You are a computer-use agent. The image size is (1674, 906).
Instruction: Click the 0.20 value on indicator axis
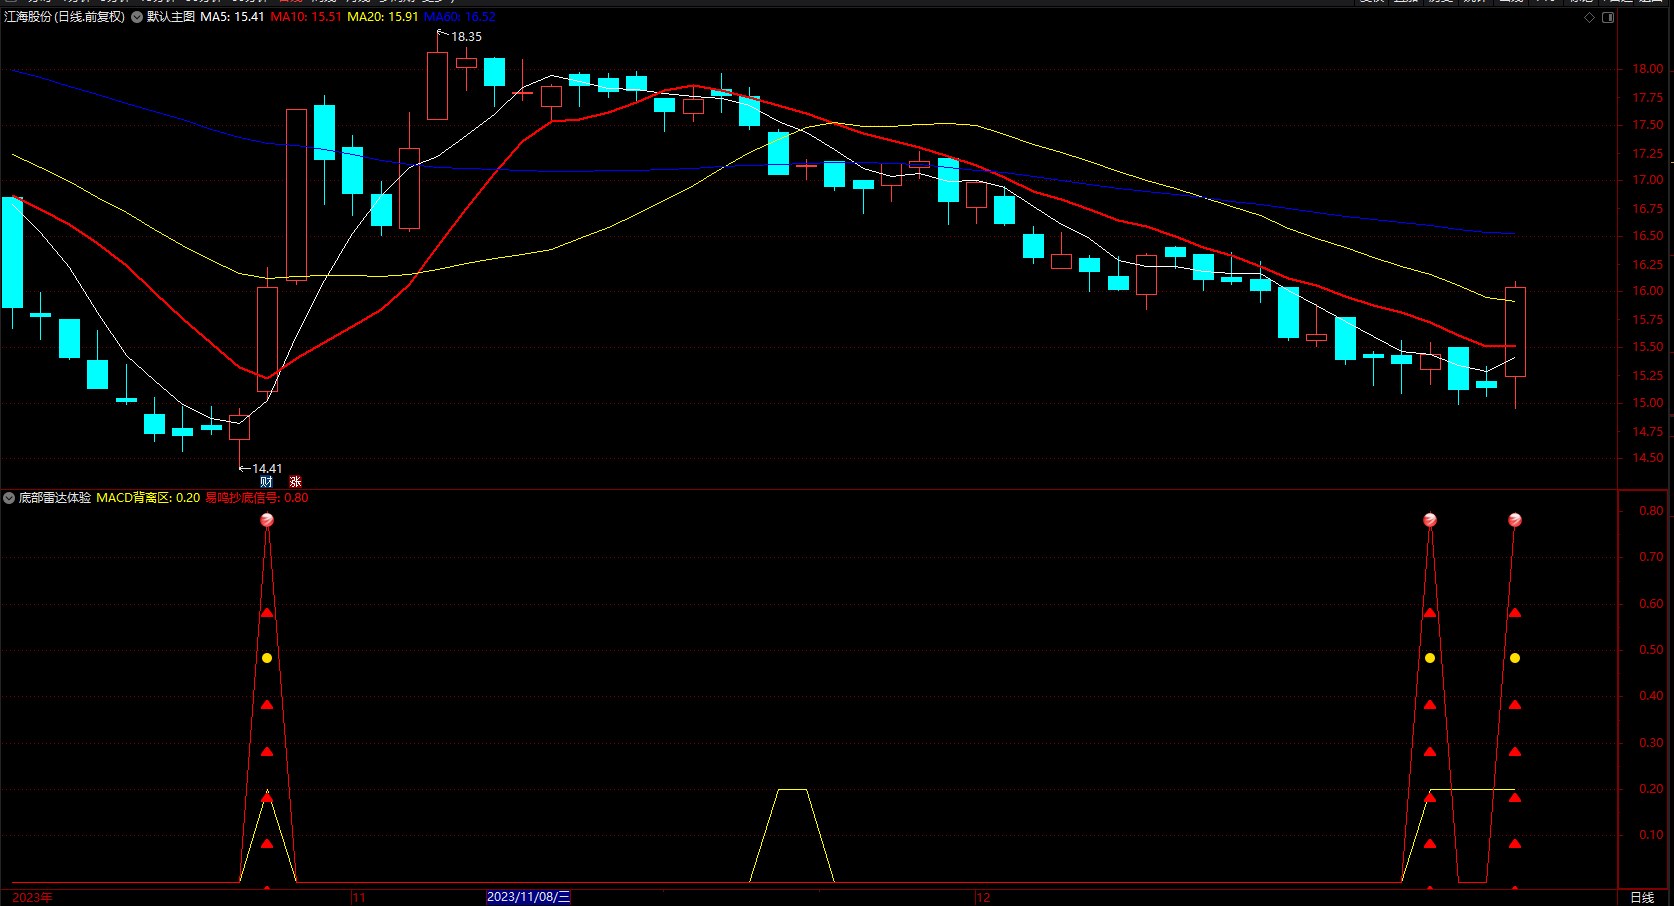[1651, 789]
